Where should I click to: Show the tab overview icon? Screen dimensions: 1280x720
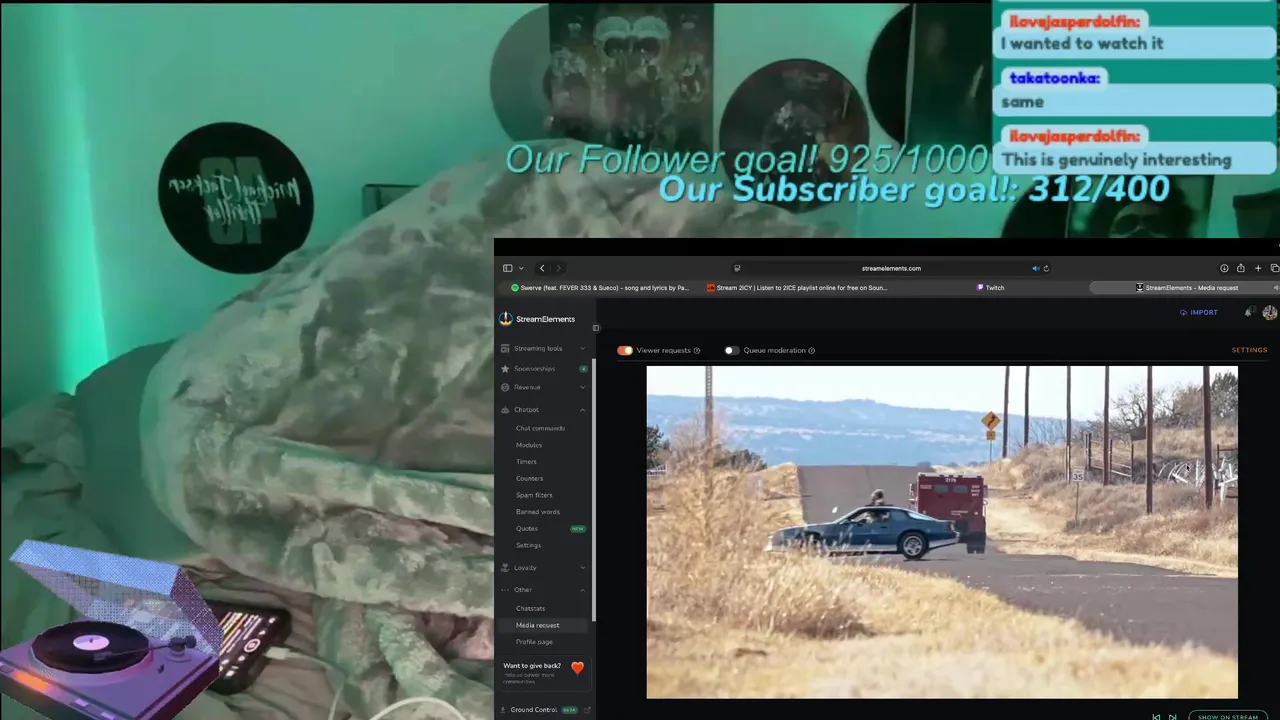(x=1274, y=268)
